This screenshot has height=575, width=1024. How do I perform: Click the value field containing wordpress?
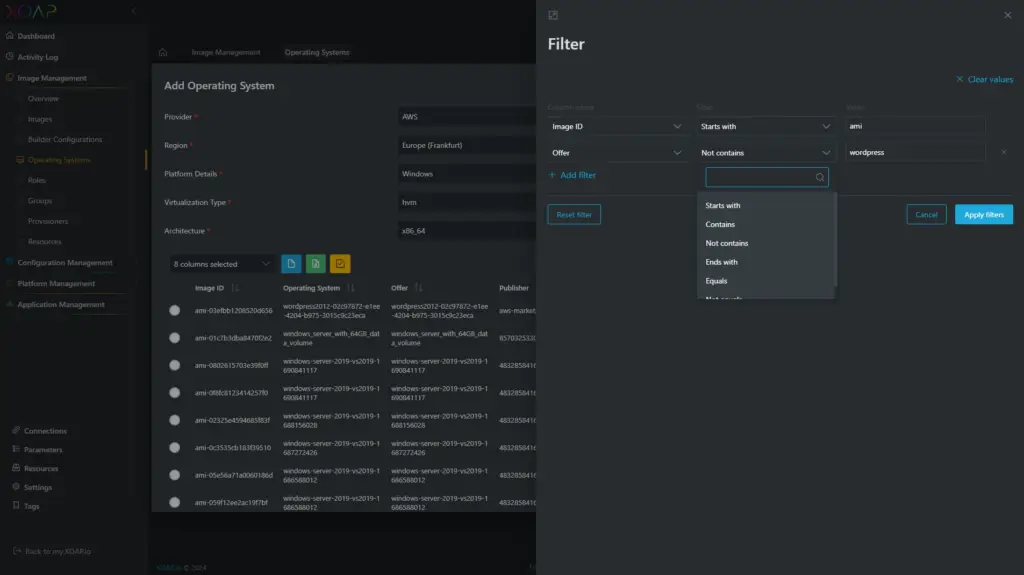pos(915,152)
